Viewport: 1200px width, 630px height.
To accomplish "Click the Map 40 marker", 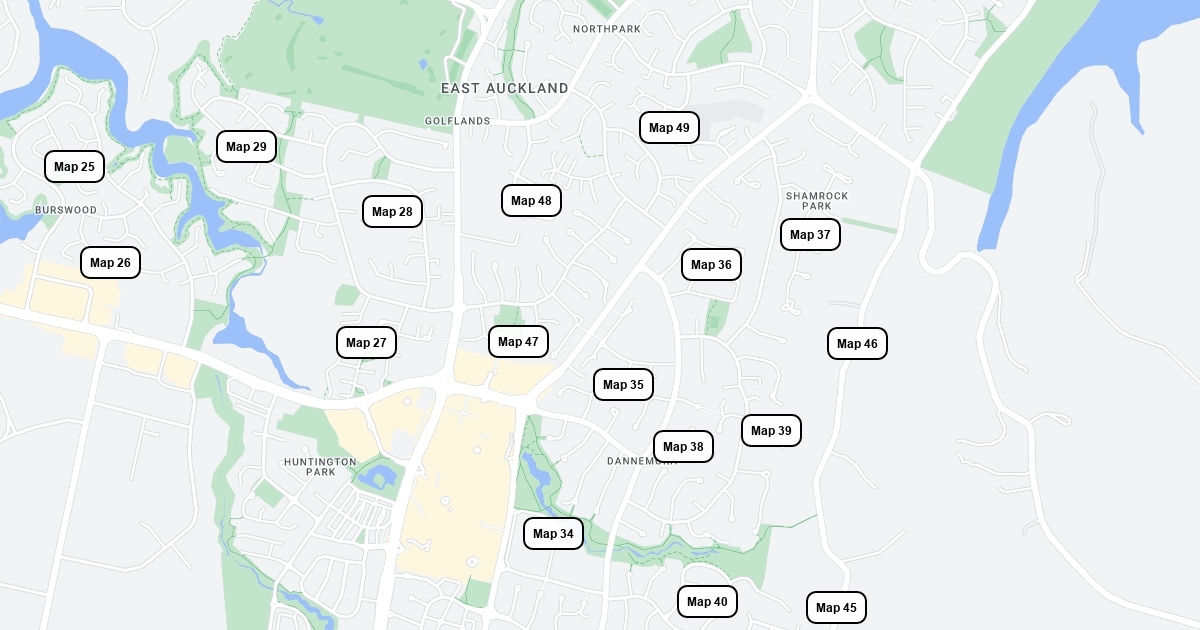I will point(707,602).
